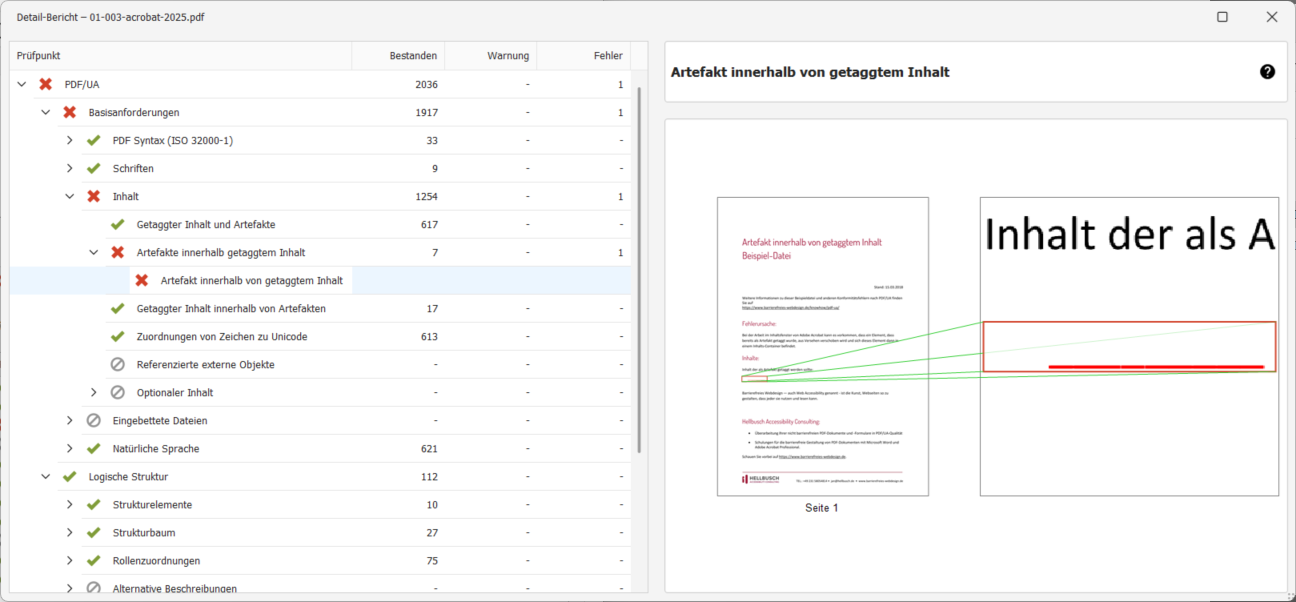Click the help question mark icon
1296x602 pixels.
point(1267,72)
